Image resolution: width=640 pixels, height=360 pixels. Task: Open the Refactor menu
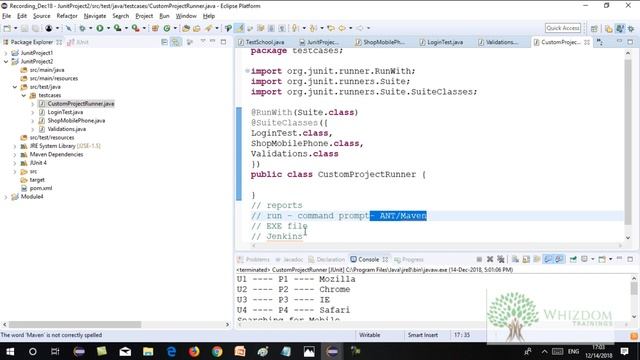67,16
